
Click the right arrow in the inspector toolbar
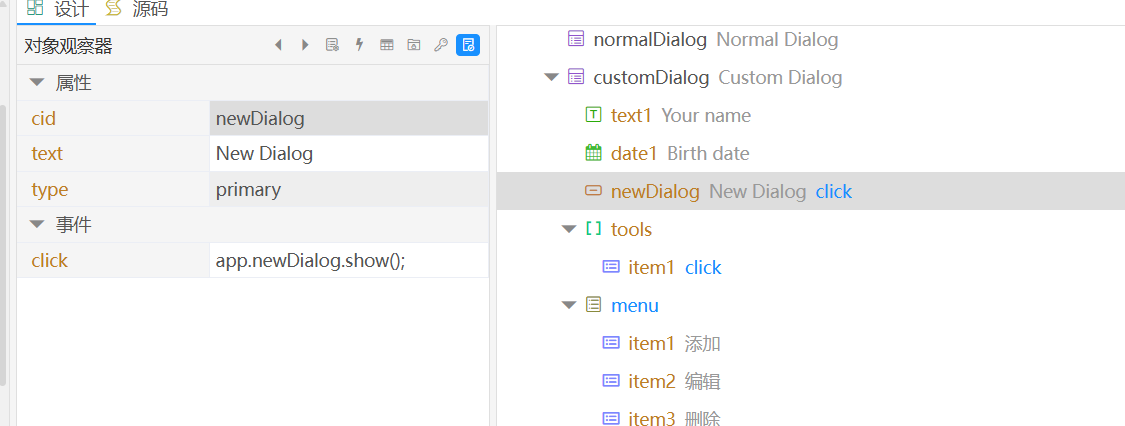tap(305, 45)
